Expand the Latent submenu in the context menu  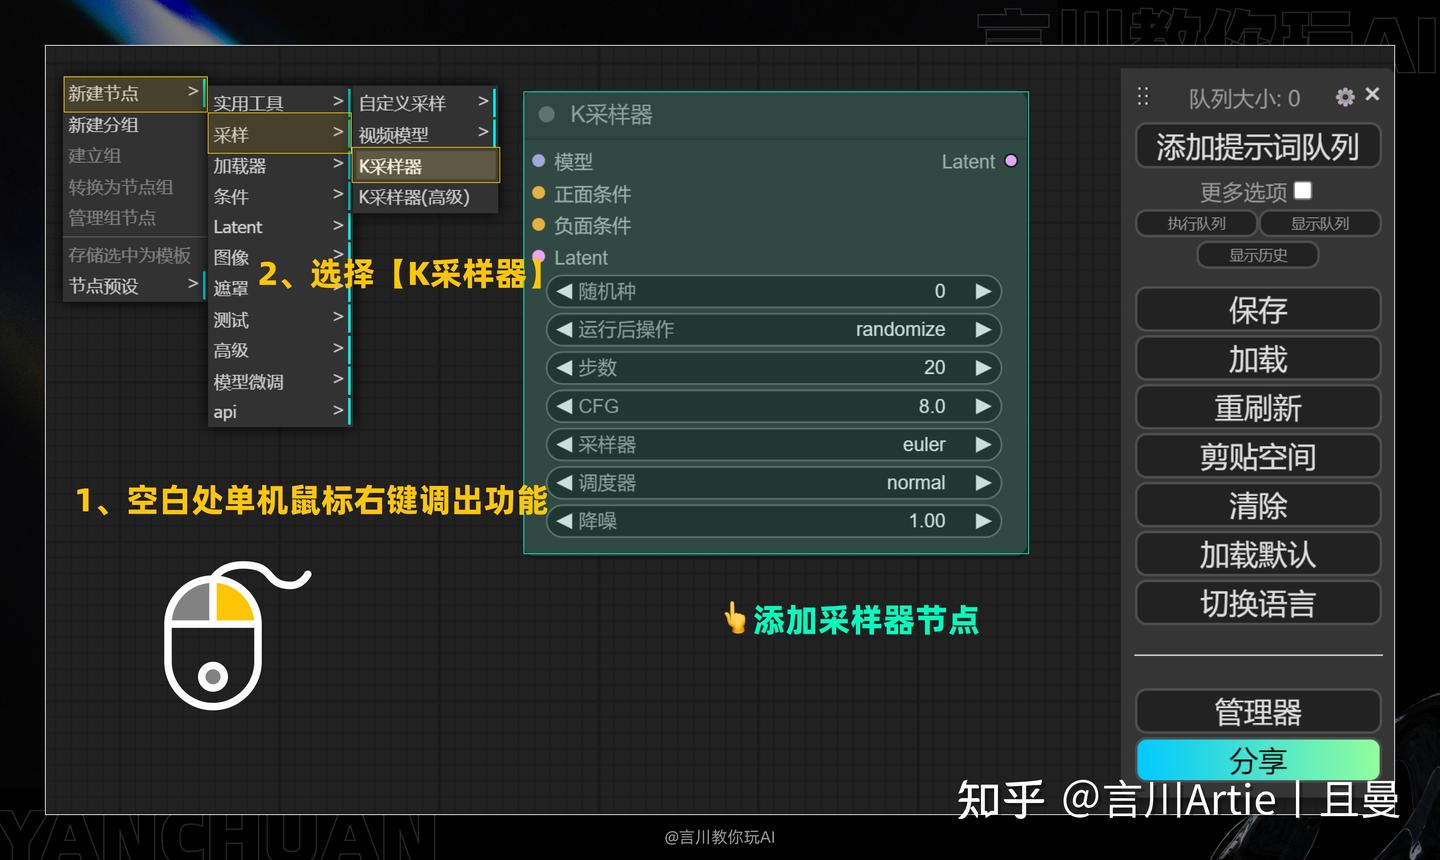279,227
